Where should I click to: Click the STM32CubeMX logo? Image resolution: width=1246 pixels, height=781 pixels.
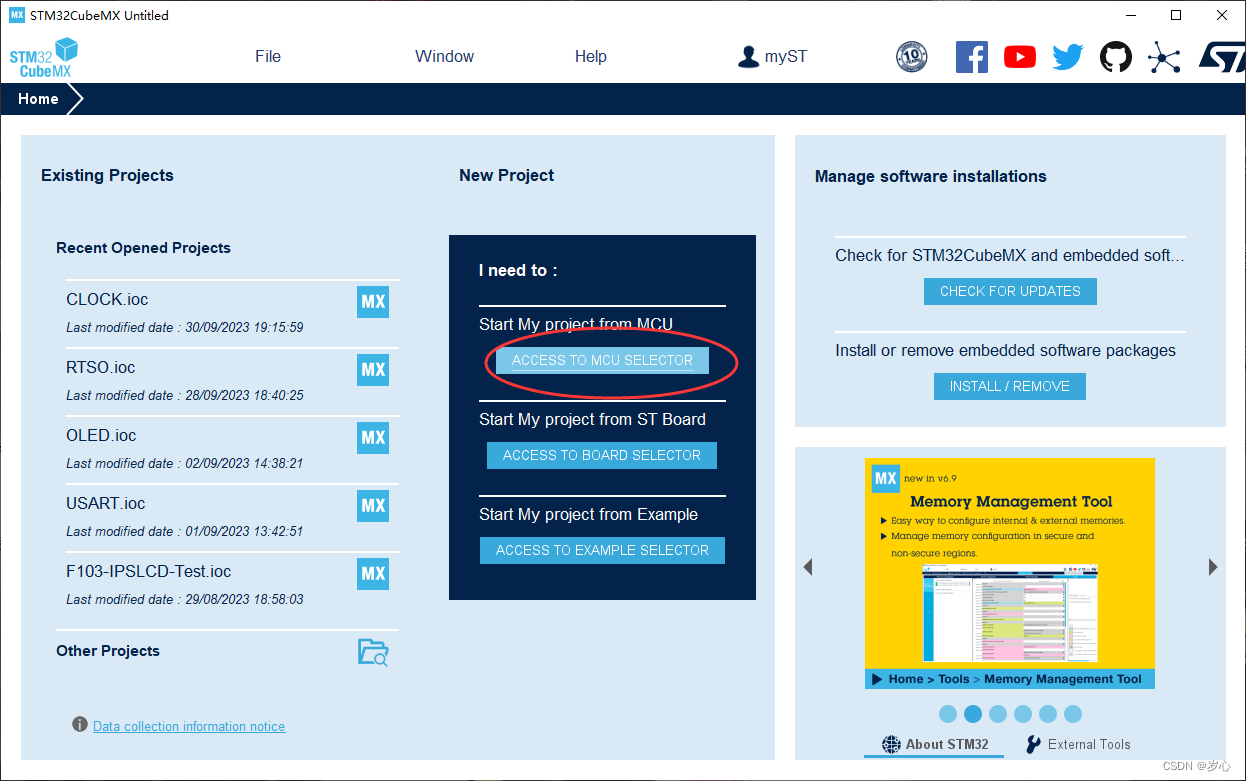44,57
